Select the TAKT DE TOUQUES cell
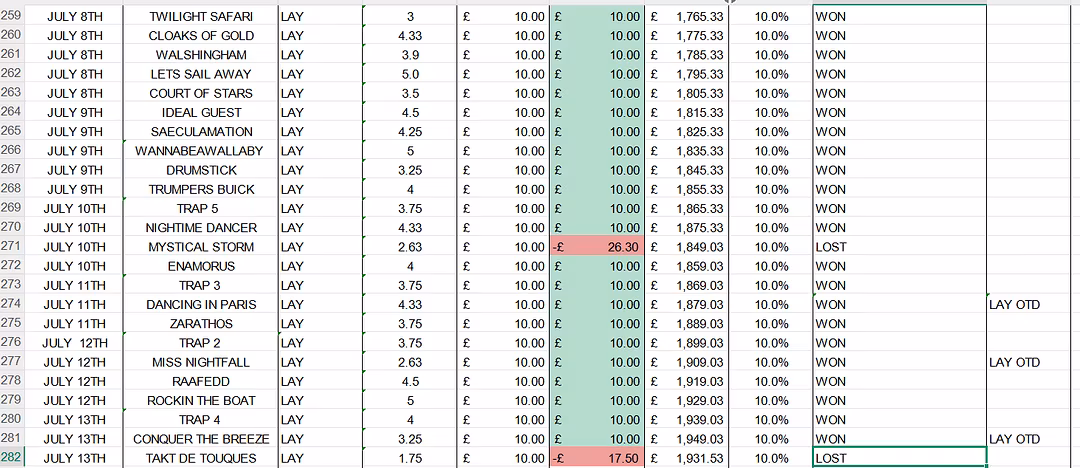Image resolution: width=1080 pixels, height=468 pixels. click(x=201, y=458)
